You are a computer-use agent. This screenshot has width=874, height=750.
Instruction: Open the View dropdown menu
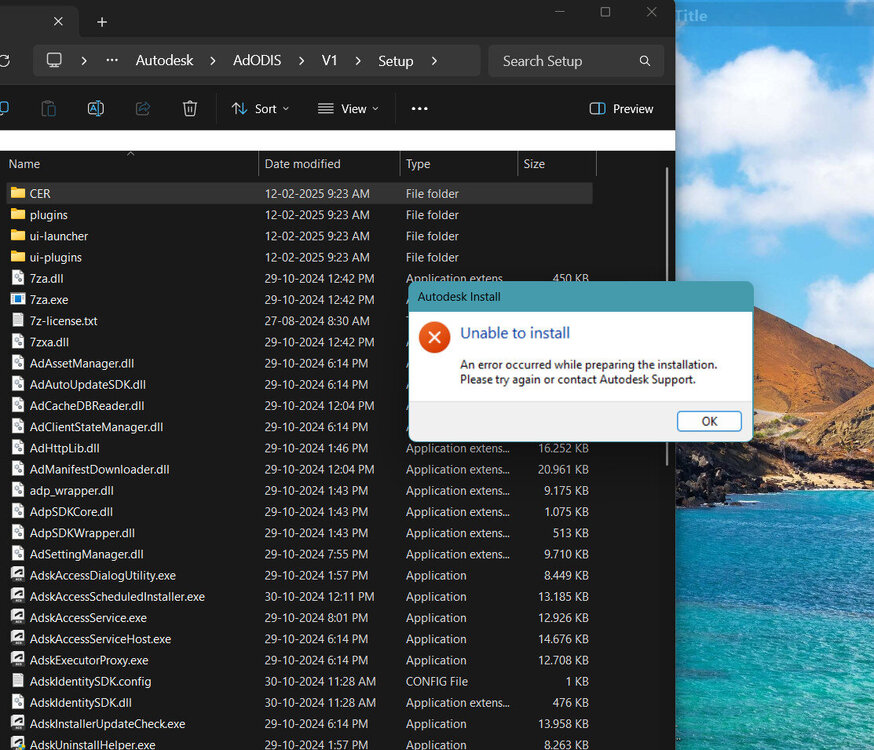348,109
